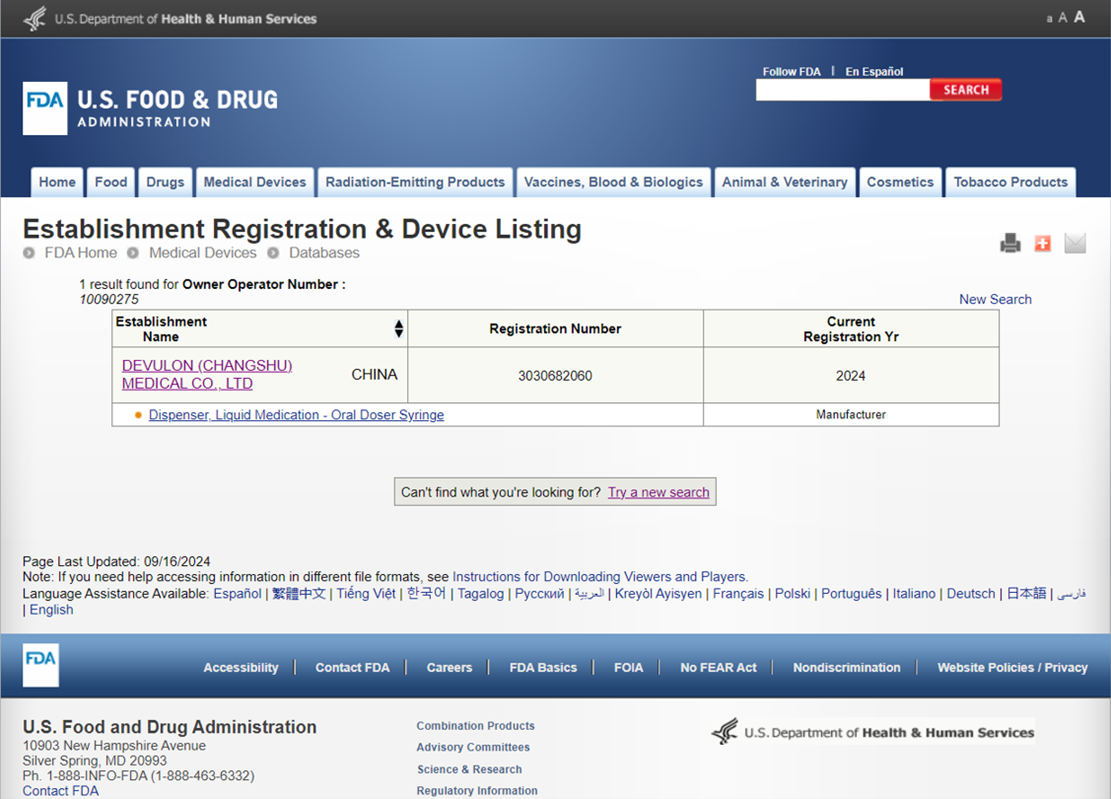Click Contact FDA link under address
Screen dimensions: 1111x799
coord(60,791)
